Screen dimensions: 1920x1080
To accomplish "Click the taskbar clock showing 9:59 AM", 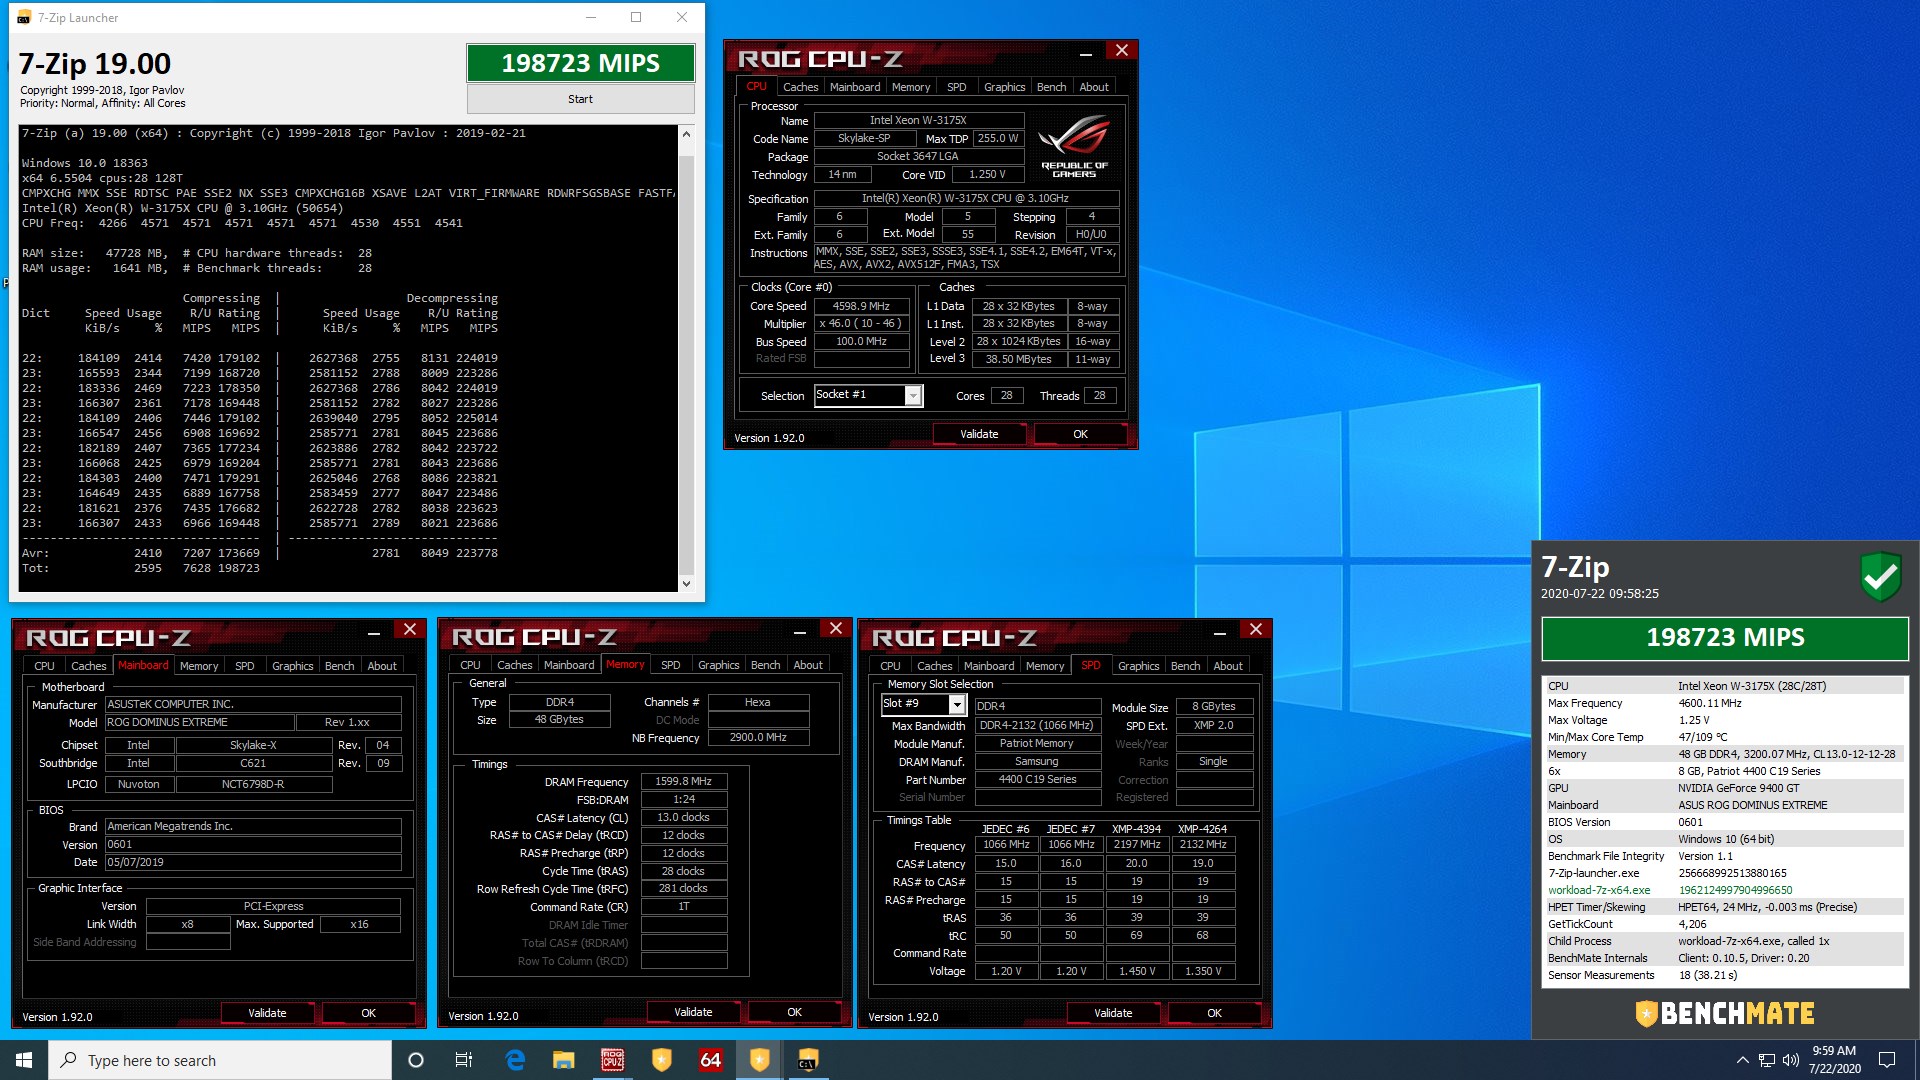I will point(1834,1060).
